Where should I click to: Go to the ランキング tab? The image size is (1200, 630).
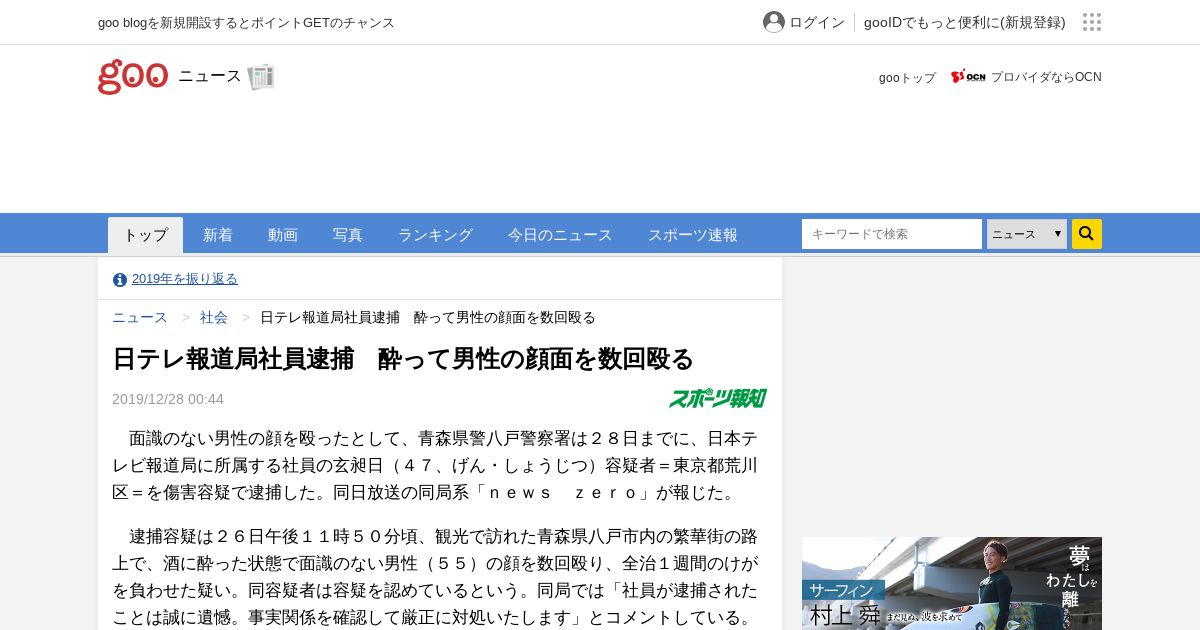(x=435, y=235)
